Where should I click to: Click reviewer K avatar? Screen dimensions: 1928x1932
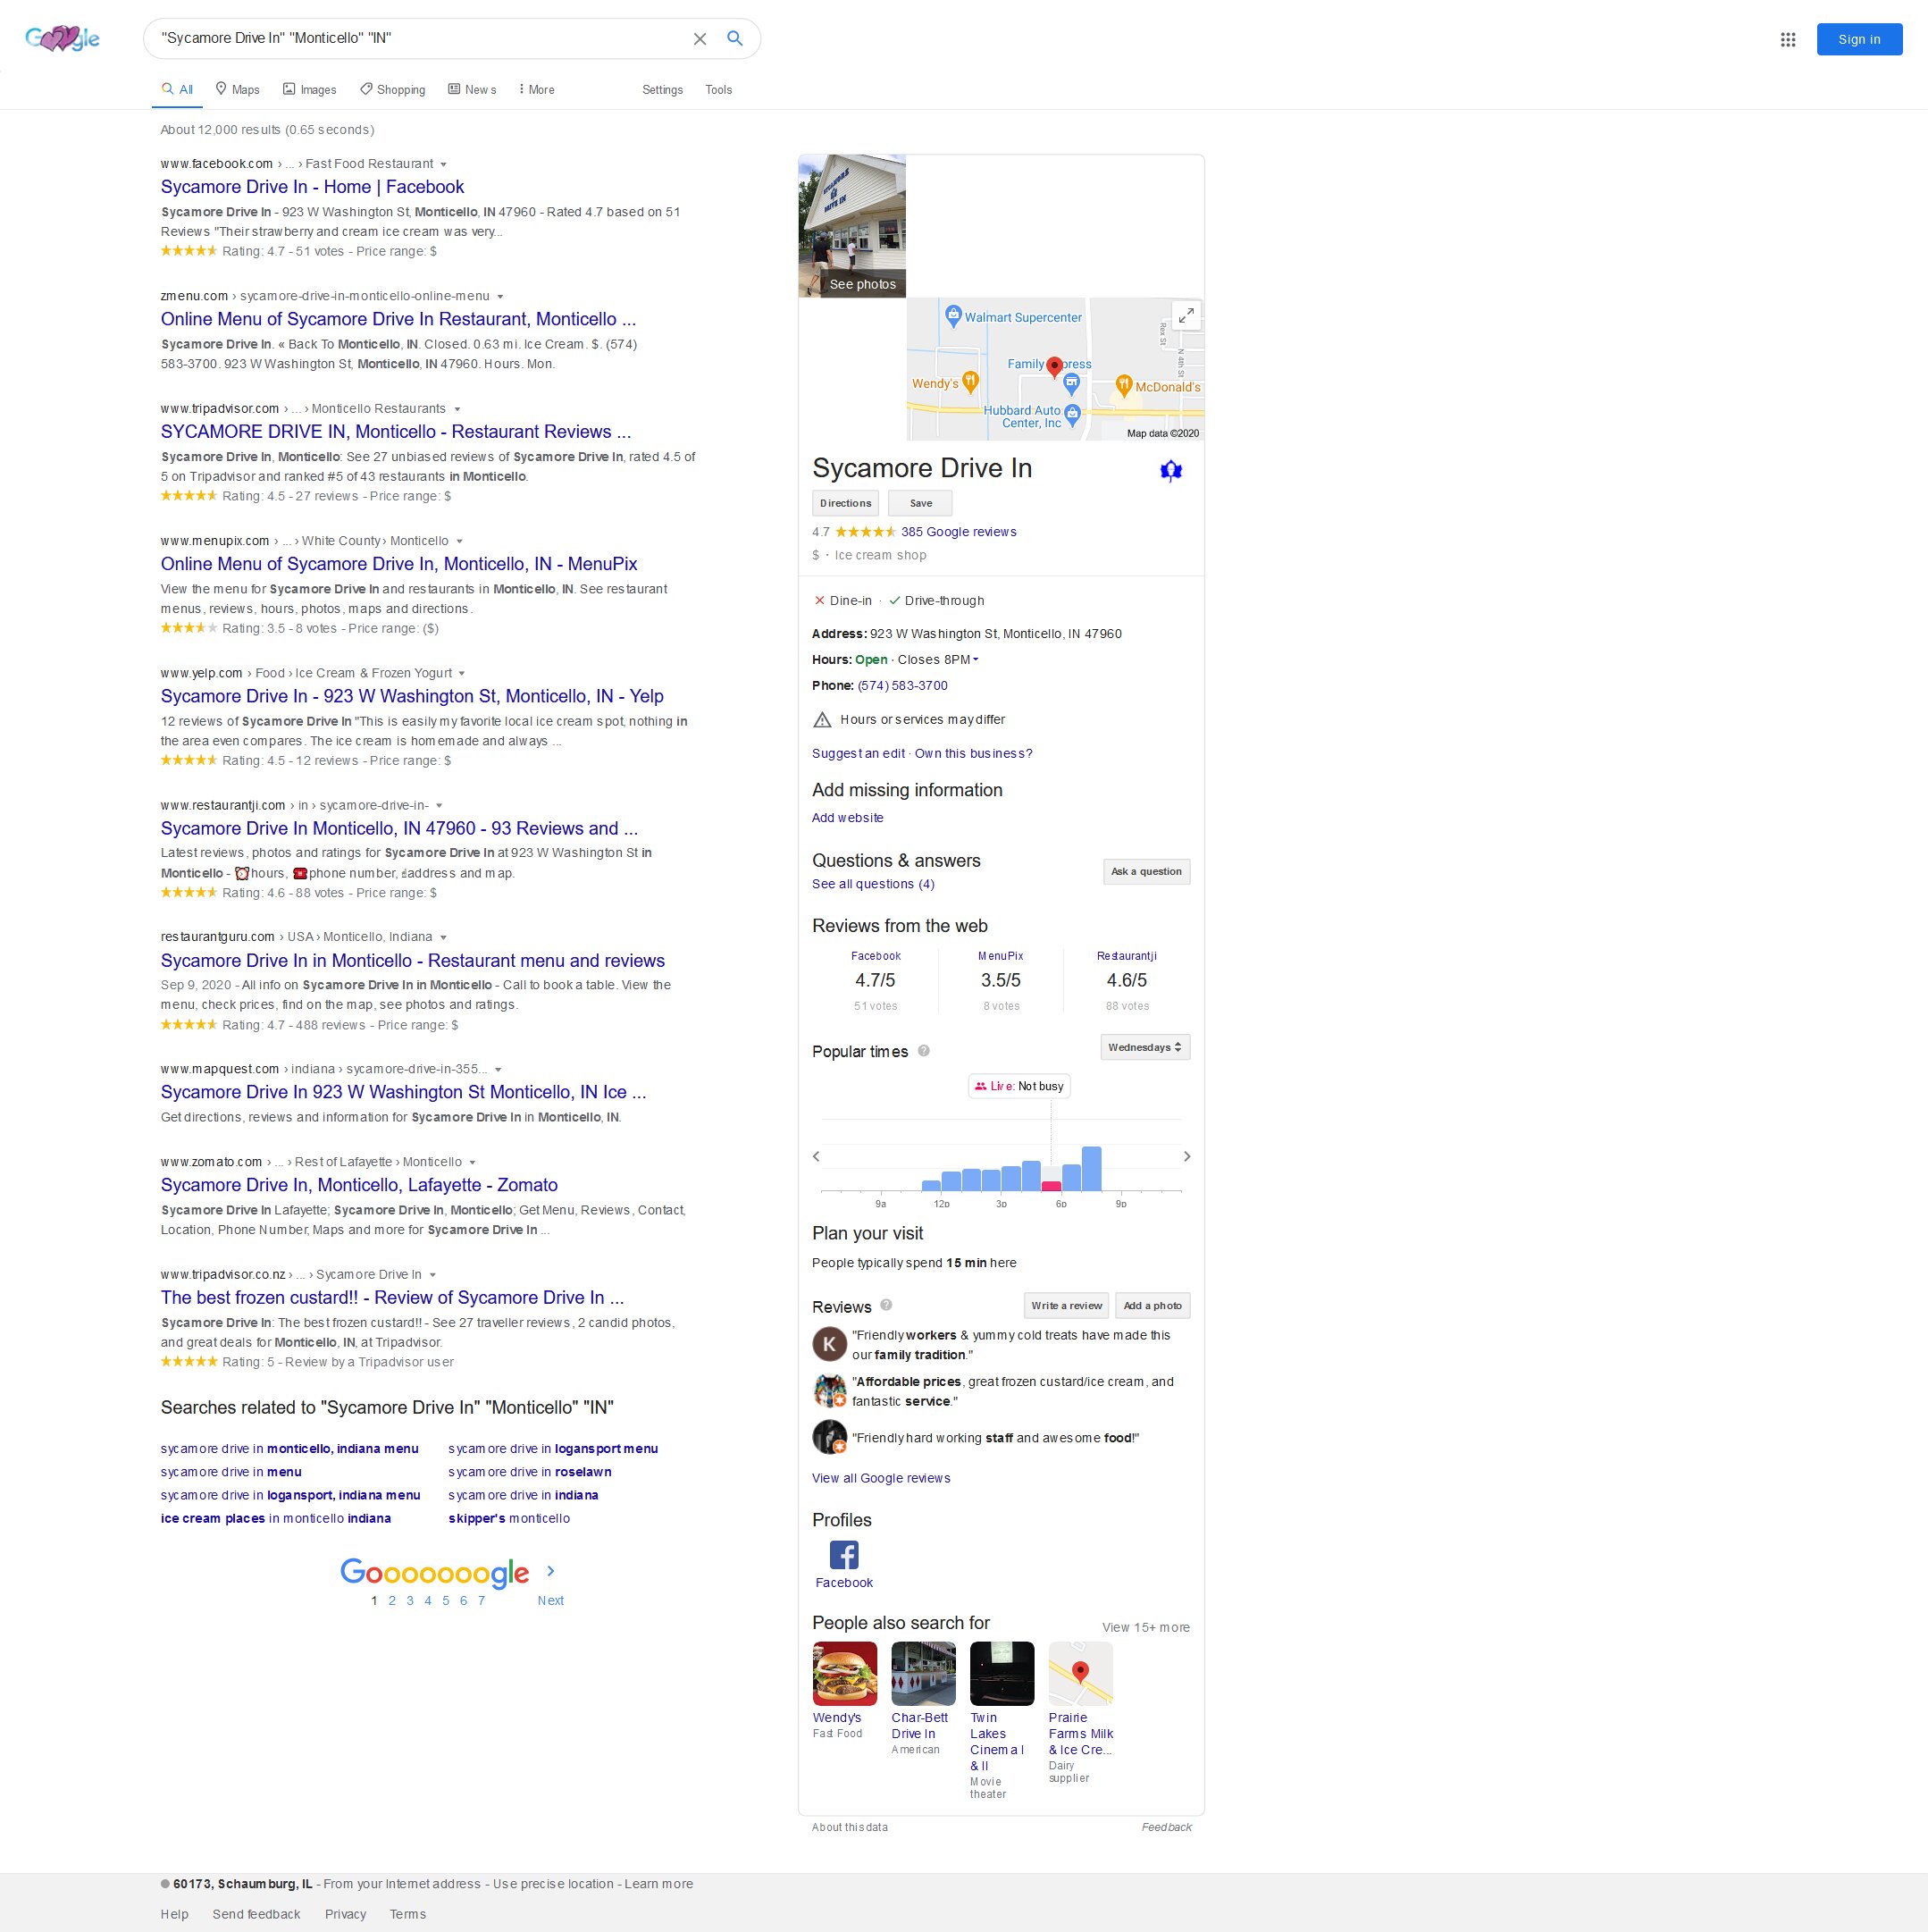click(829, 1344)
